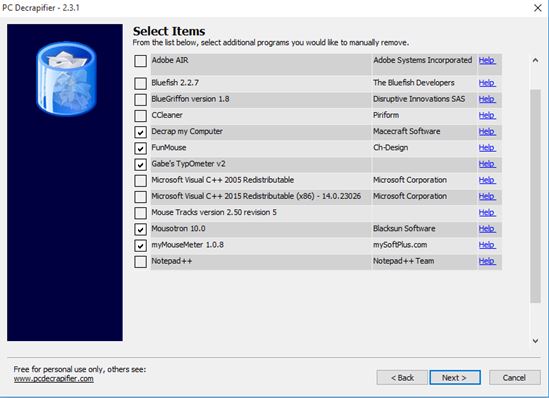Viewport: 549px width, 398px height.
Task: Open Help link for myMouseMeter row
Action: tap(487, 245)
